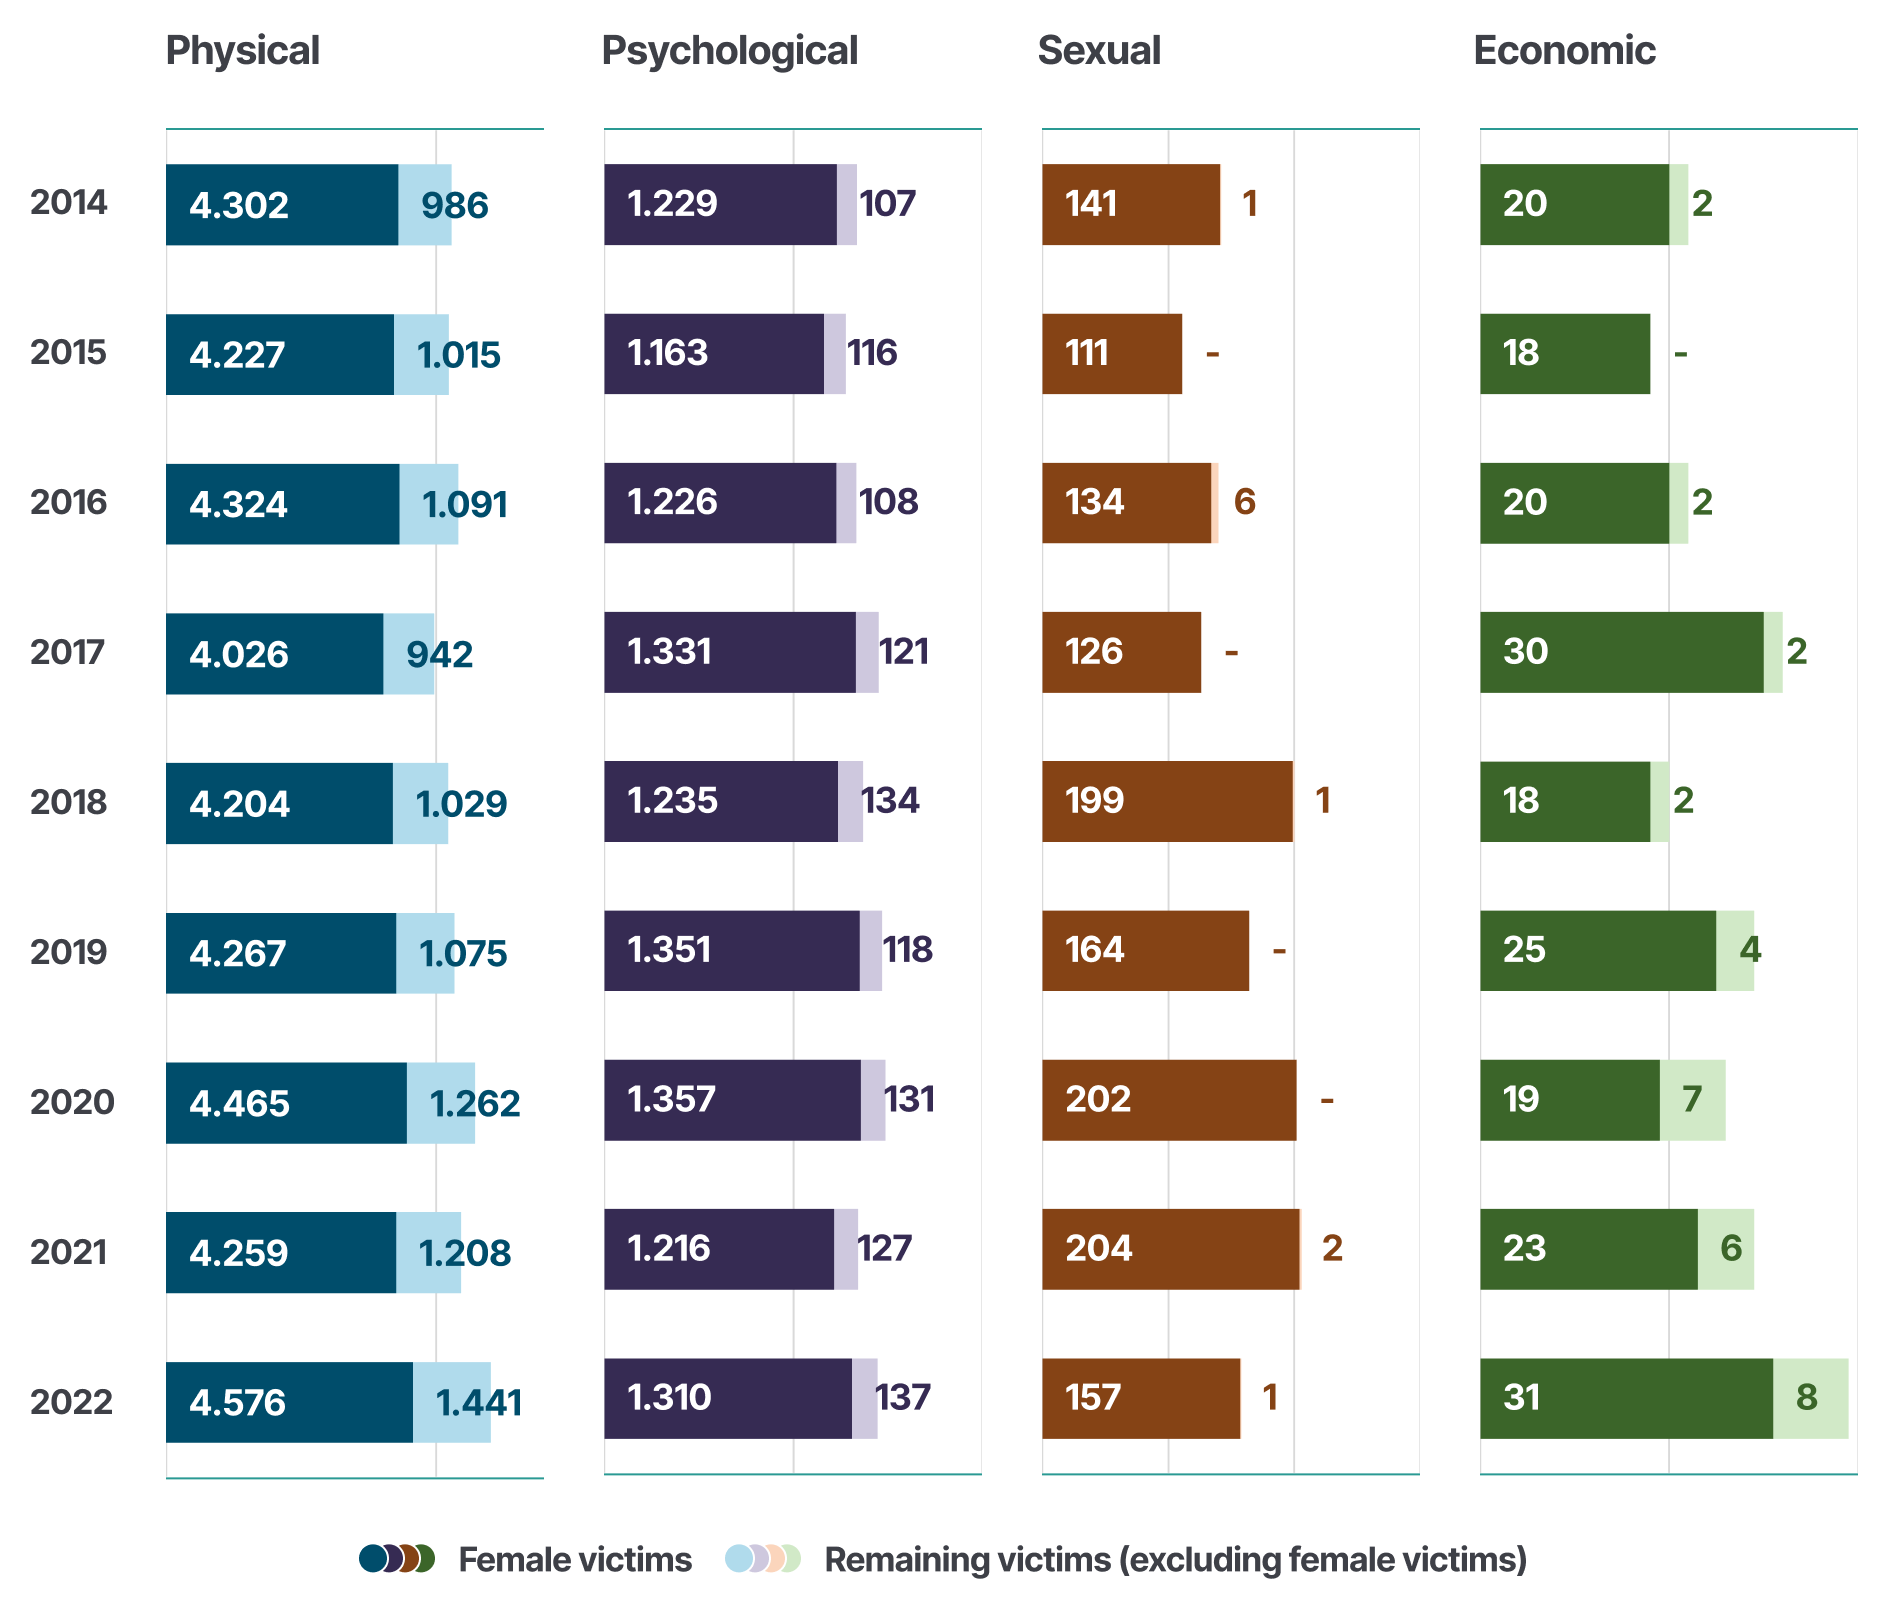The height and width of the screenshot is (1624, 1888).
Task: Click the dark green Female victims legend dot
Action: (424, 1559)
